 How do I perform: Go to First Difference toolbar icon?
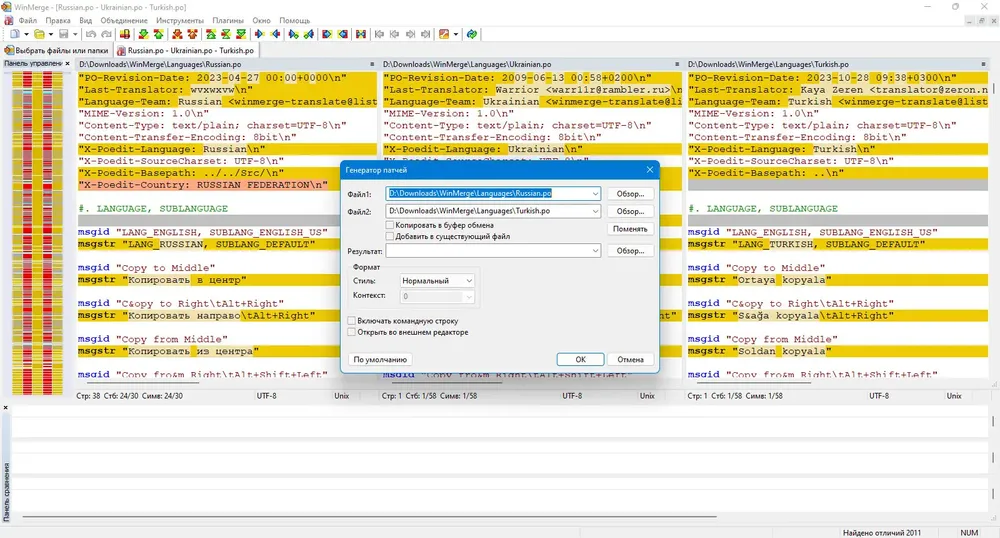point(210,34)
